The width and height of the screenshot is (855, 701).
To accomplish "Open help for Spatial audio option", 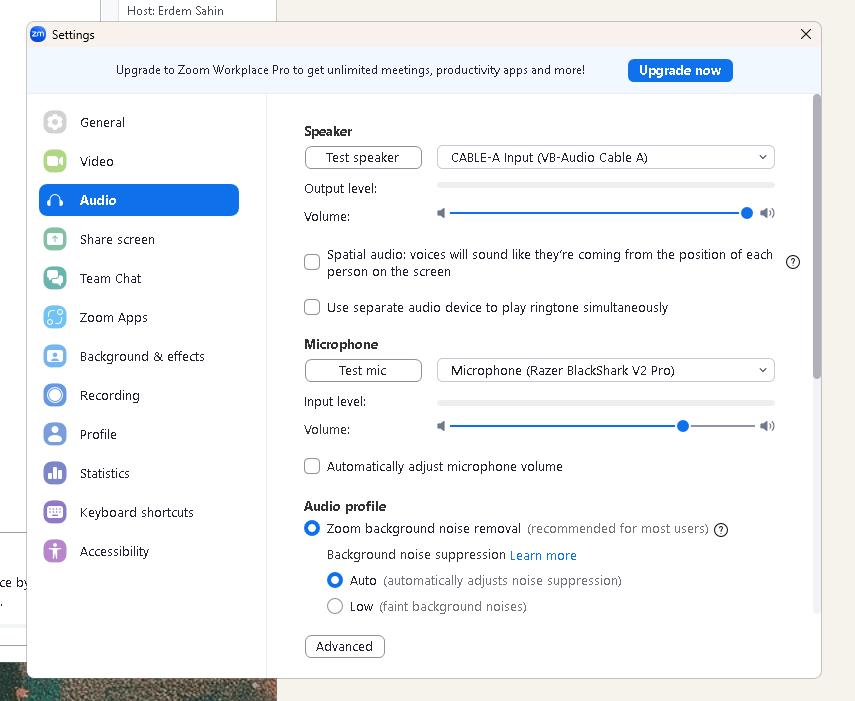I will (x=793, y=262).
